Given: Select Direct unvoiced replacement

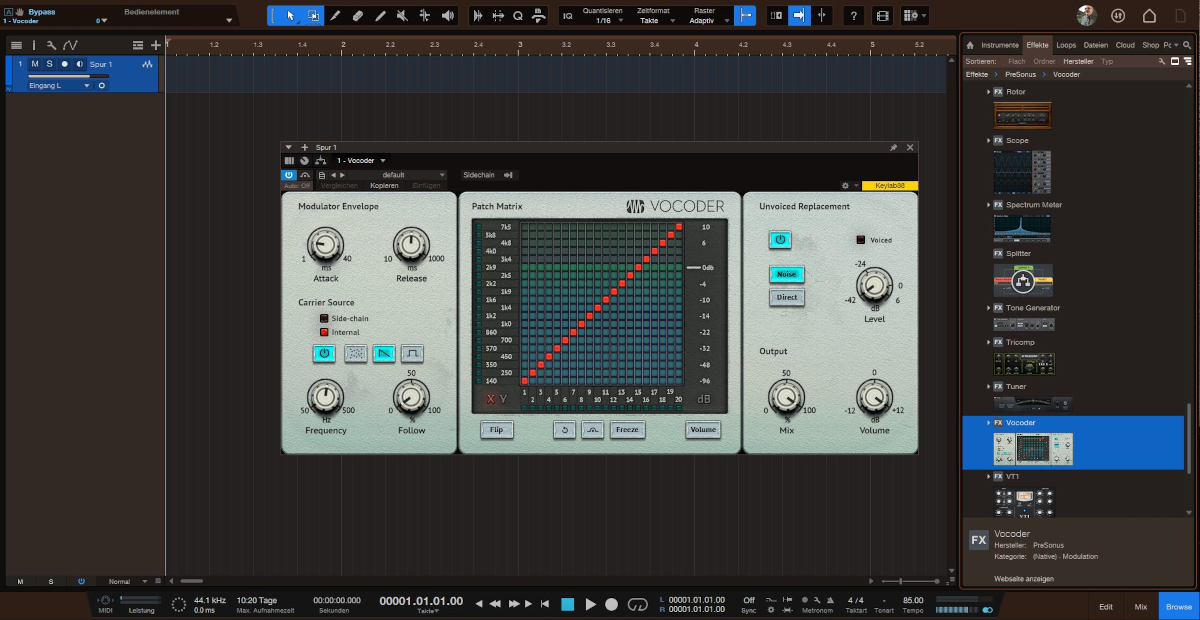Looking at the screenshot, I should coord(787,298).
